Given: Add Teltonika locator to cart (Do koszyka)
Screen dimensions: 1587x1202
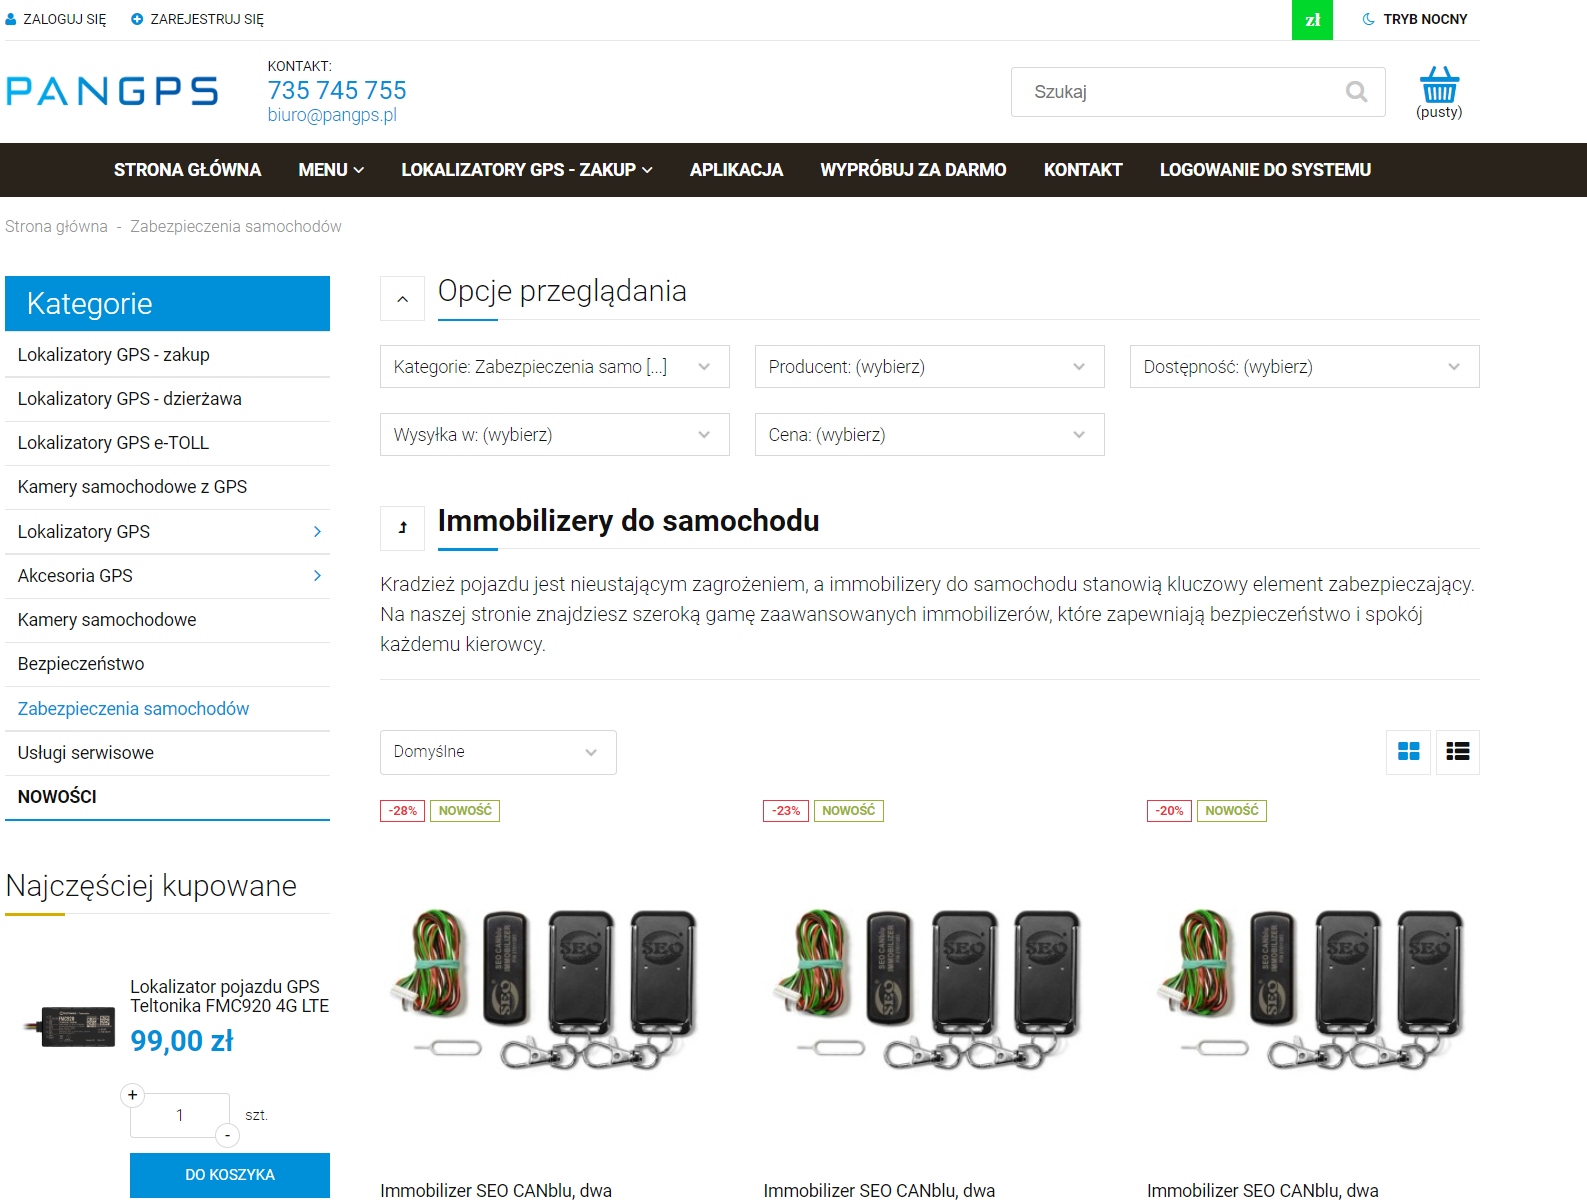Looking at the screenshot, I should 229,1174.
